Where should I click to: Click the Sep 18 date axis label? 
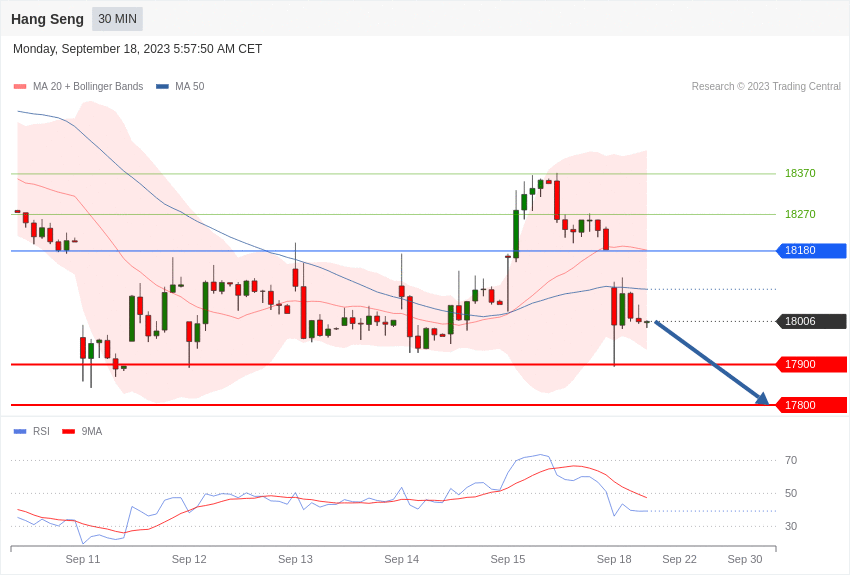pos(614,559)
